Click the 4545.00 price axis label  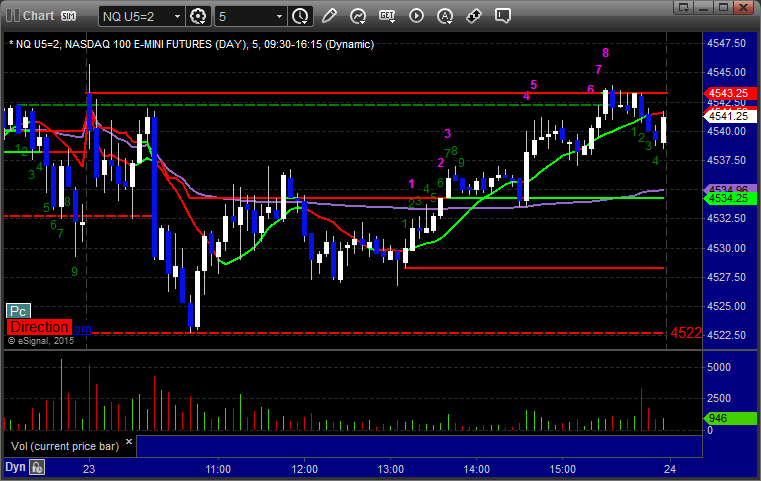tap(727, 72)
